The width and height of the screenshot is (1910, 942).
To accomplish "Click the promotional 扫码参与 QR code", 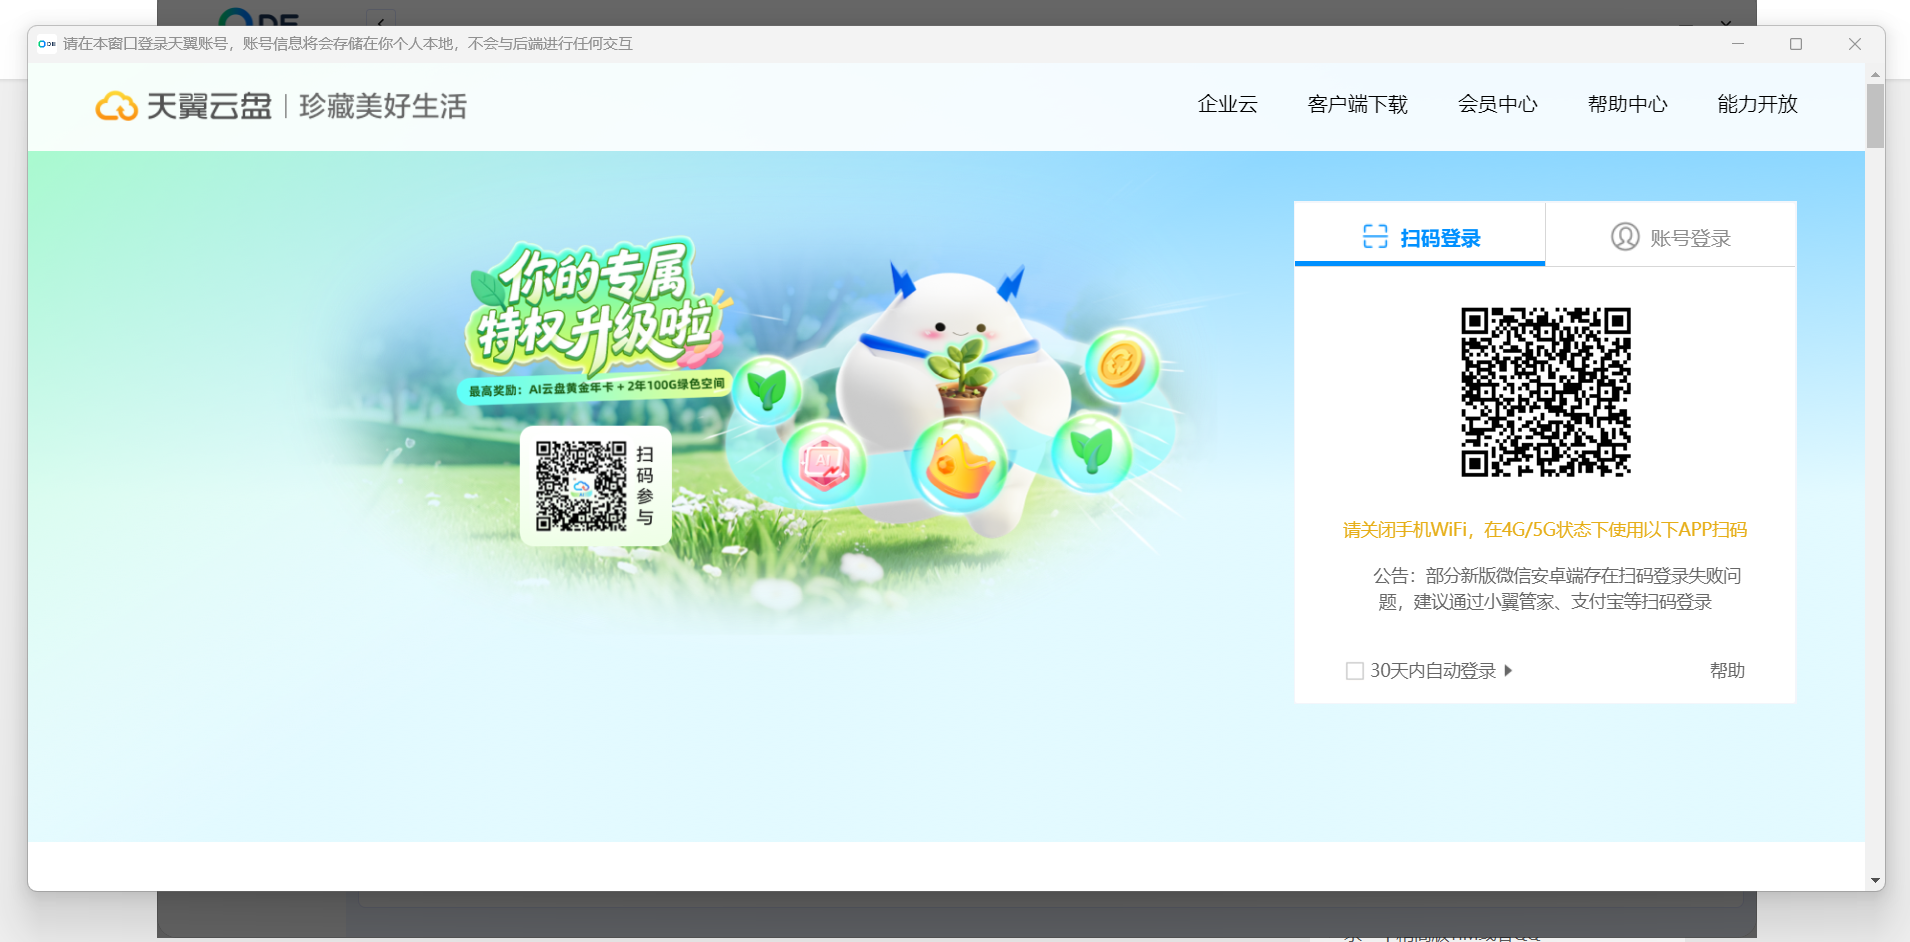I will [x=581, y=486].
